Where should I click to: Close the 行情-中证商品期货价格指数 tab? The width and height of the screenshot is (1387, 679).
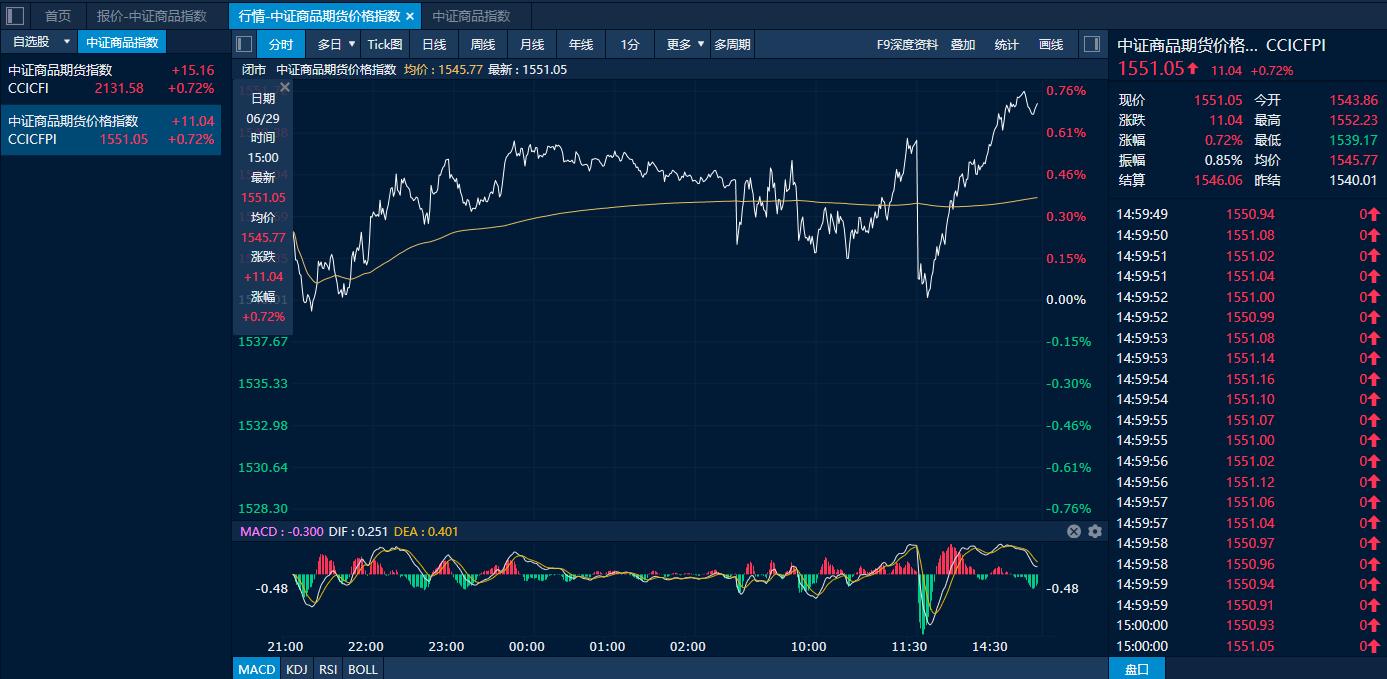pyautogui.click(x=410, y=16)
